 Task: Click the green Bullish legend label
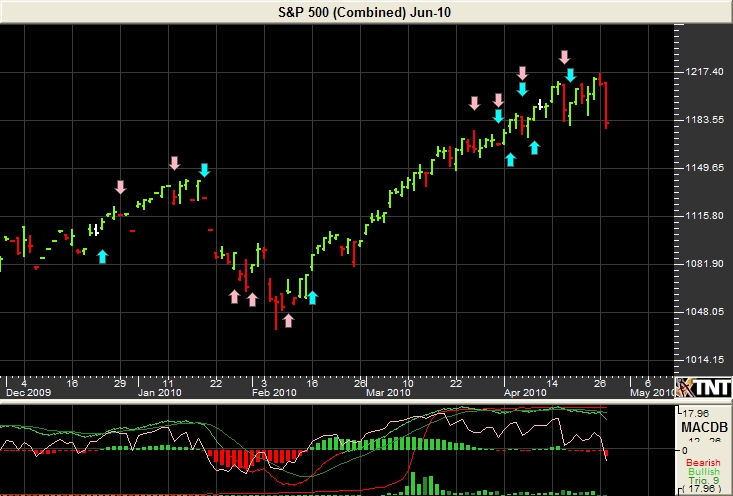pos(704,472)
